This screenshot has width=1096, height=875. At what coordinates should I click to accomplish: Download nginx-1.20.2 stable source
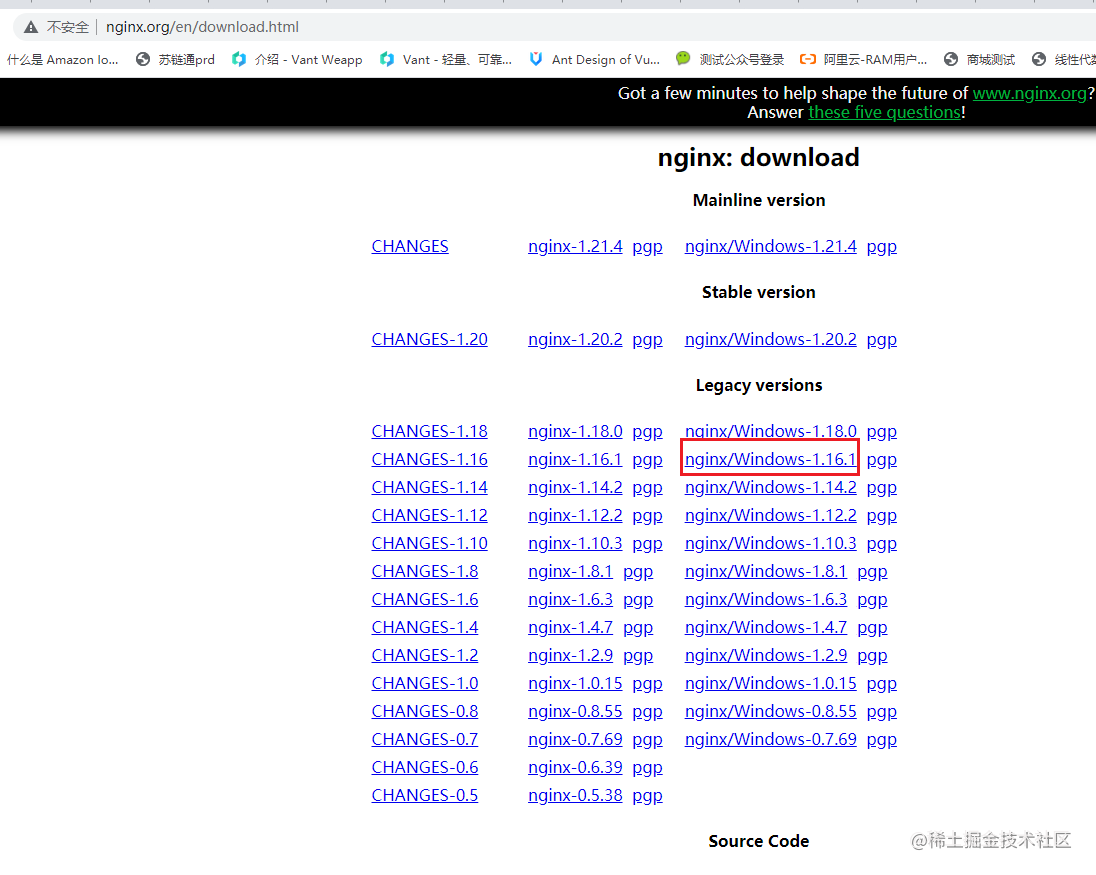(575, 339)
